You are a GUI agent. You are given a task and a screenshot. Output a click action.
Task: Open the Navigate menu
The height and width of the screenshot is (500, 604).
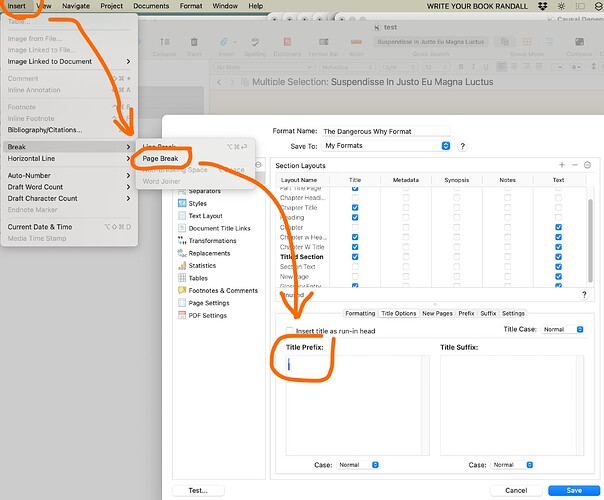coord(76,6)
